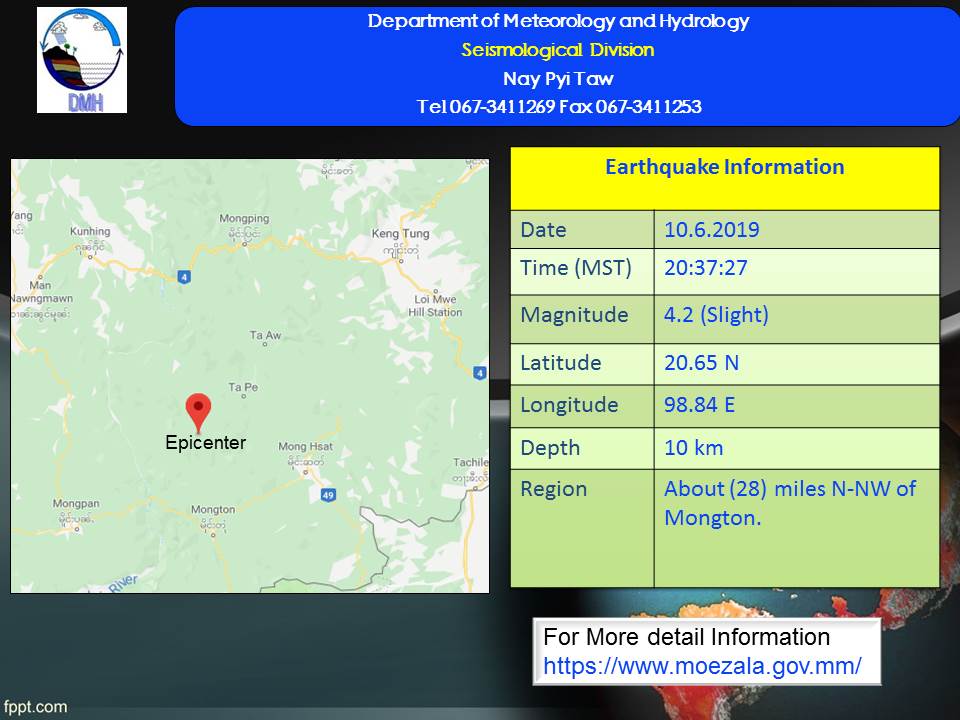This screenshot has width=960, height=720.
Task: Click the date value '10.6.2019'
Action: coord(711,230)
